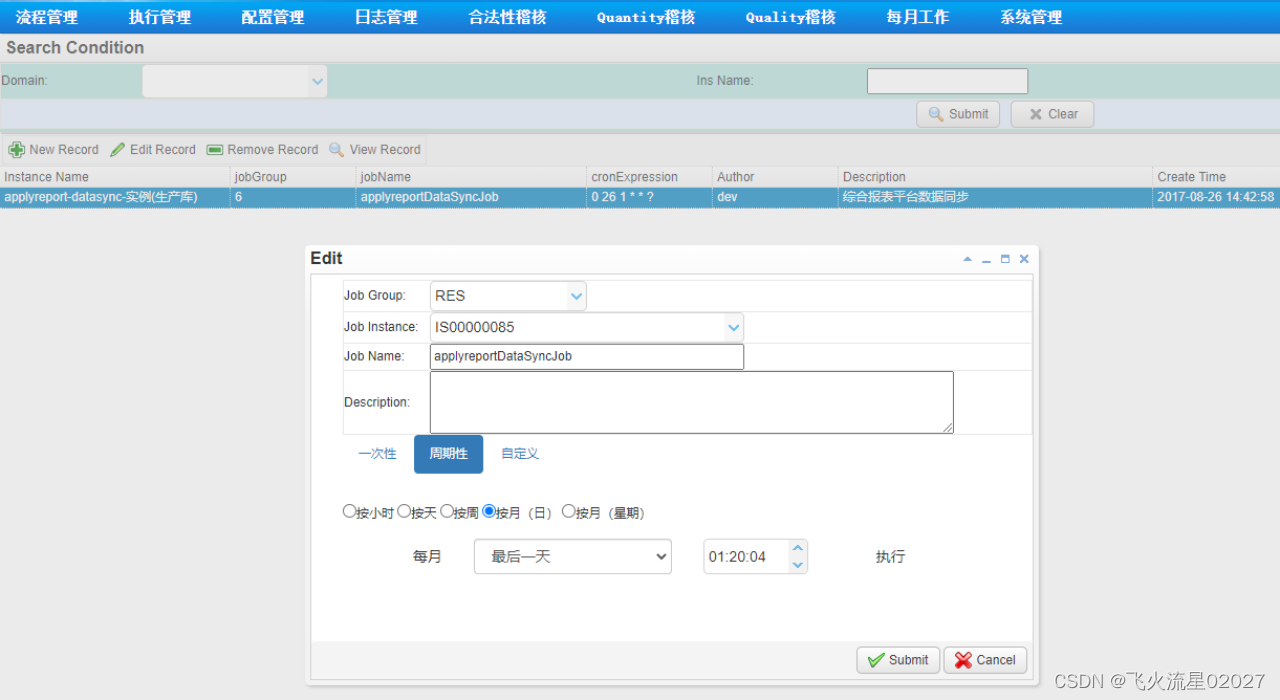Viewport: 1280px width, 700px height.
Task: Click the View Record magnifier icon
Action: [x=337, y=150]
